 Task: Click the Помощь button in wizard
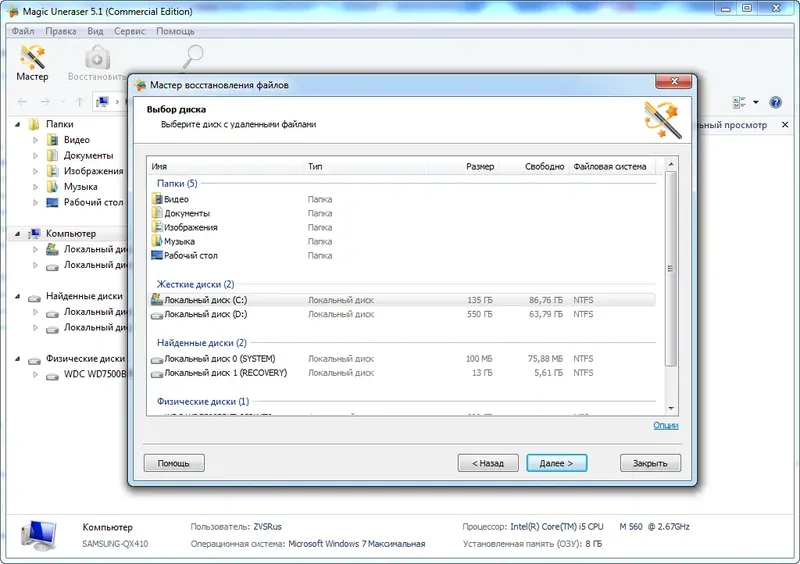coord(174,463)
